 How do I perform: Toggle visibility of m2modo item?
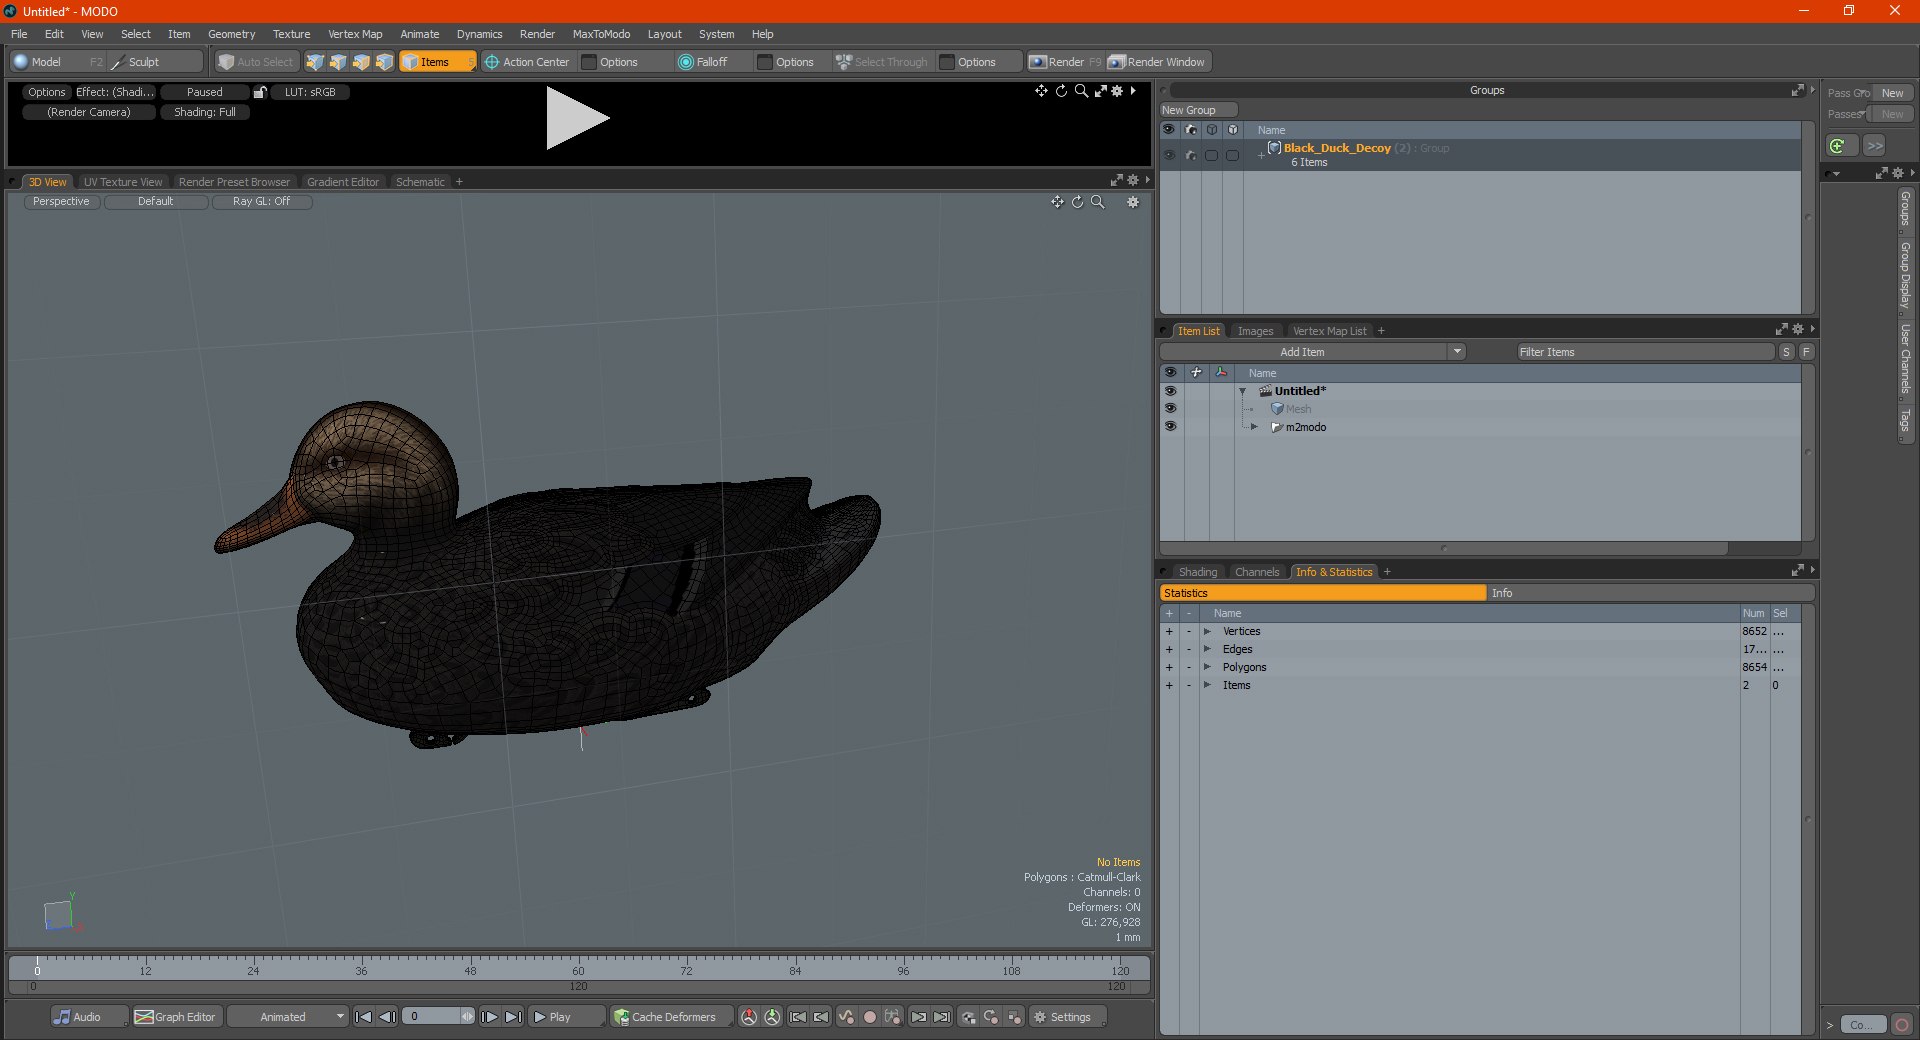(x=1170, y=427)
